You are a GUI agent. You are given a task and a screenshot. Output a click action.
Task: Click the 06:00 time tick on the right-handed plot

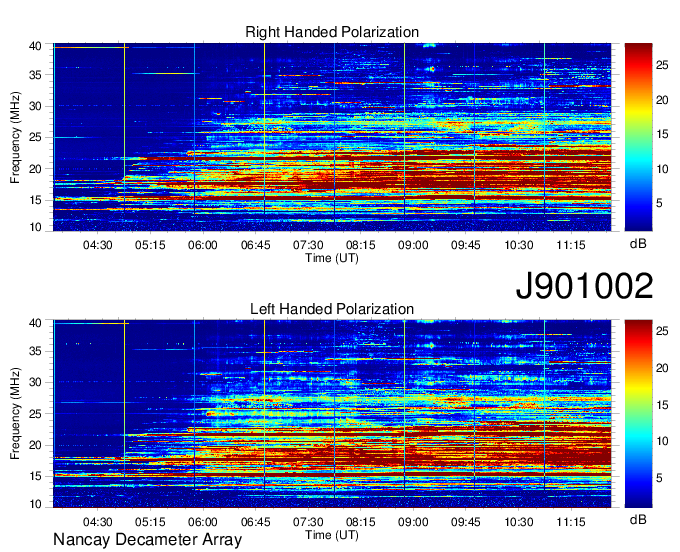[x=203, y=245]
